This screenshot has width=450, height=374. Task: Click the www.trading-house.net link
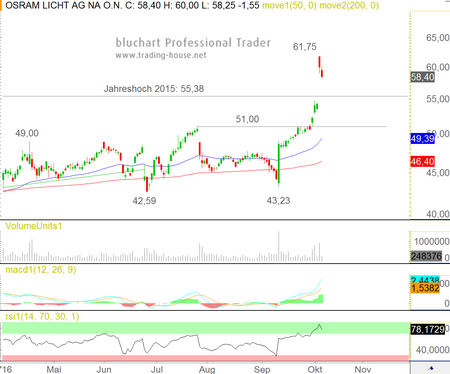161,55
